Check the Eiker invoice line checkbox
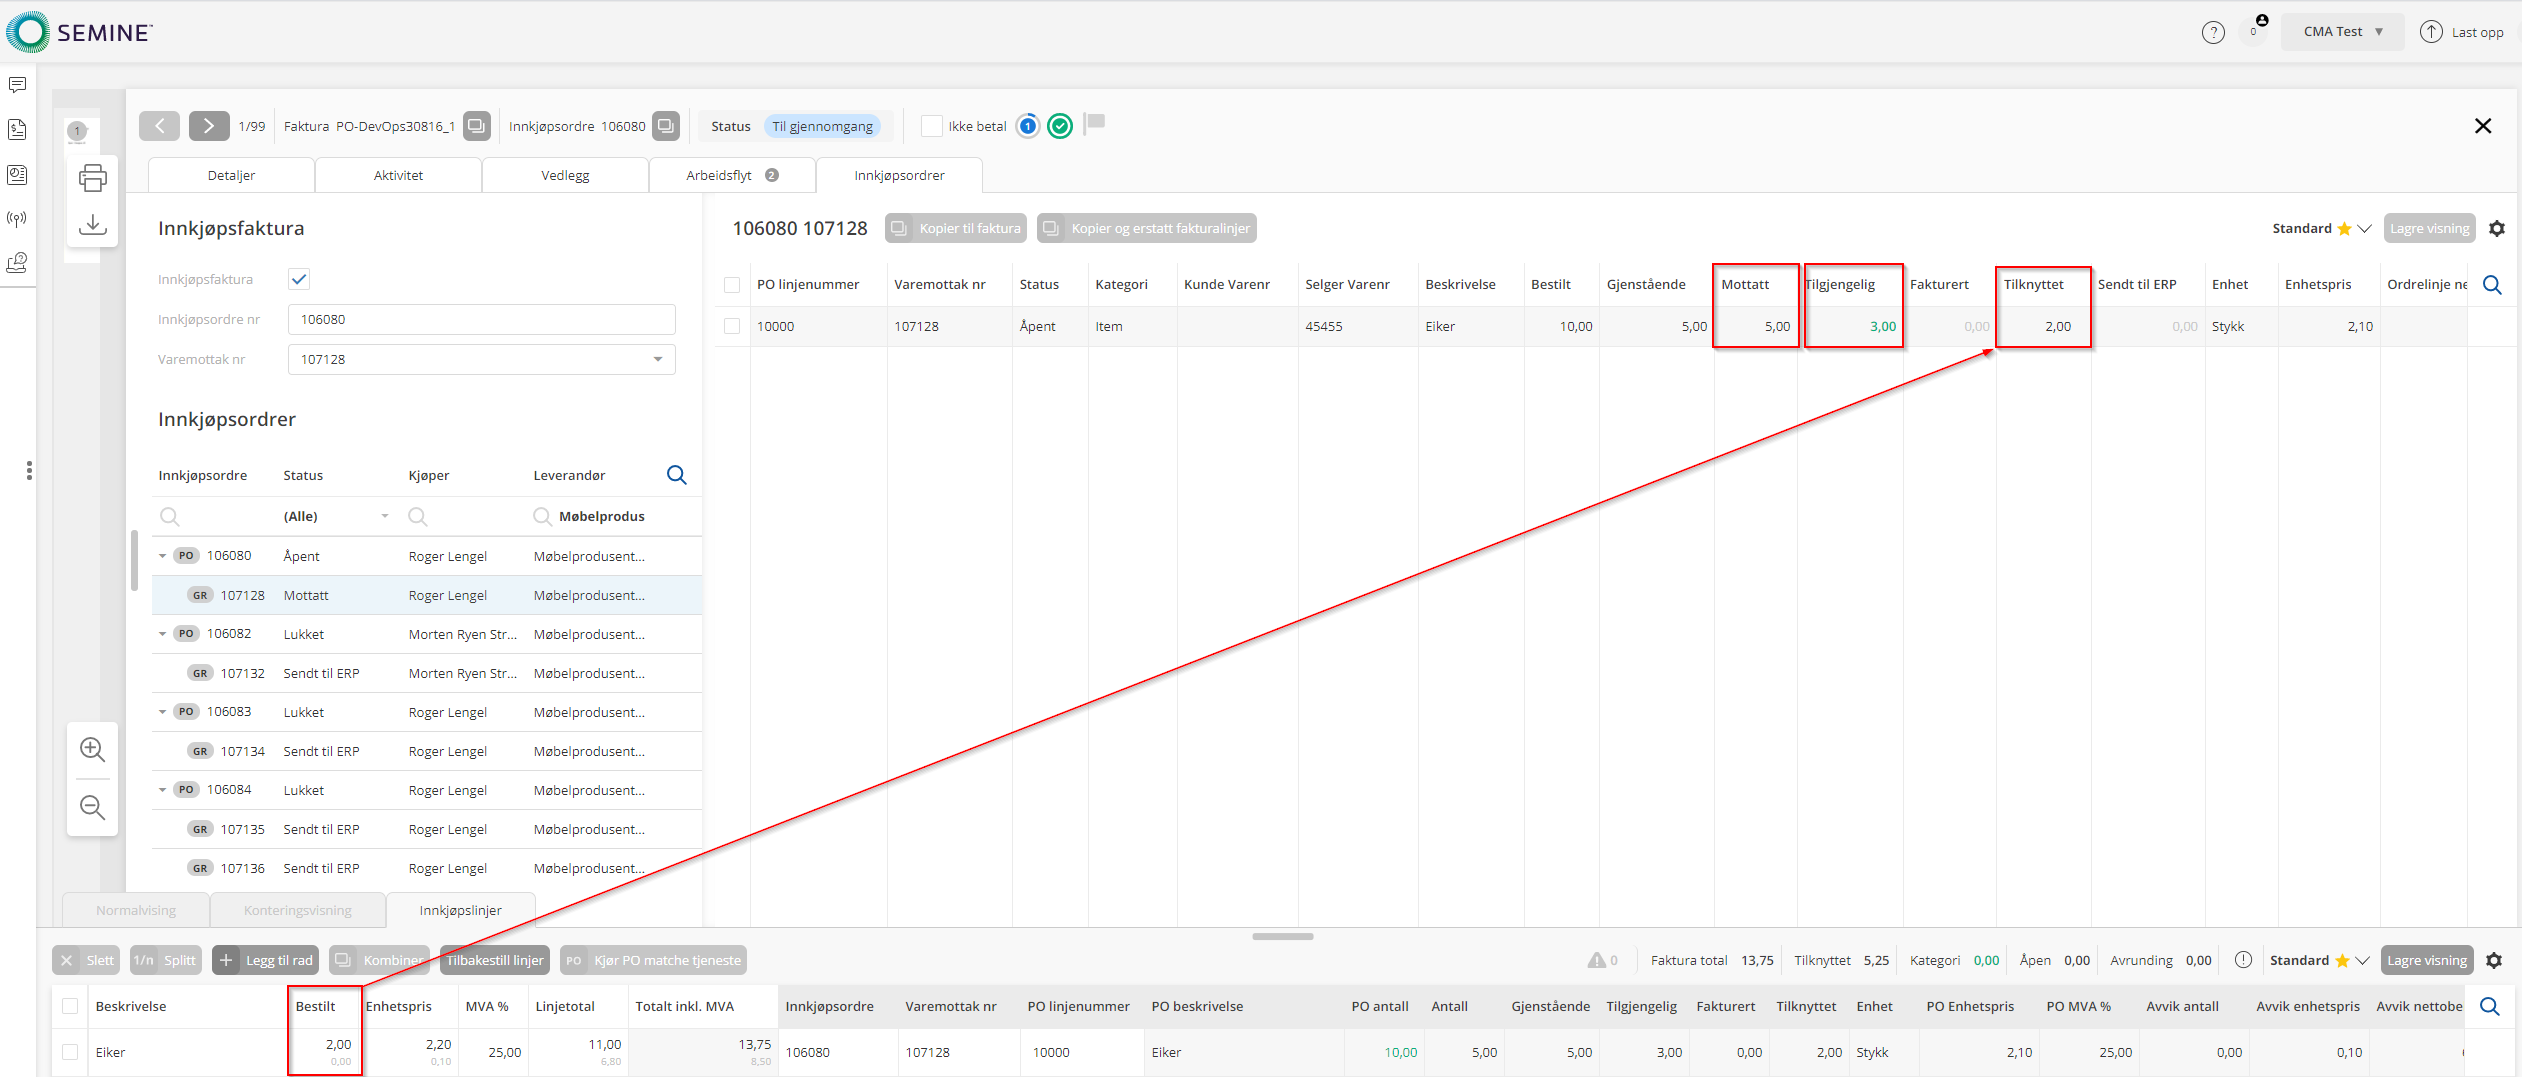This screenshot has height=1077, width=2522. tap(70, 1052)
